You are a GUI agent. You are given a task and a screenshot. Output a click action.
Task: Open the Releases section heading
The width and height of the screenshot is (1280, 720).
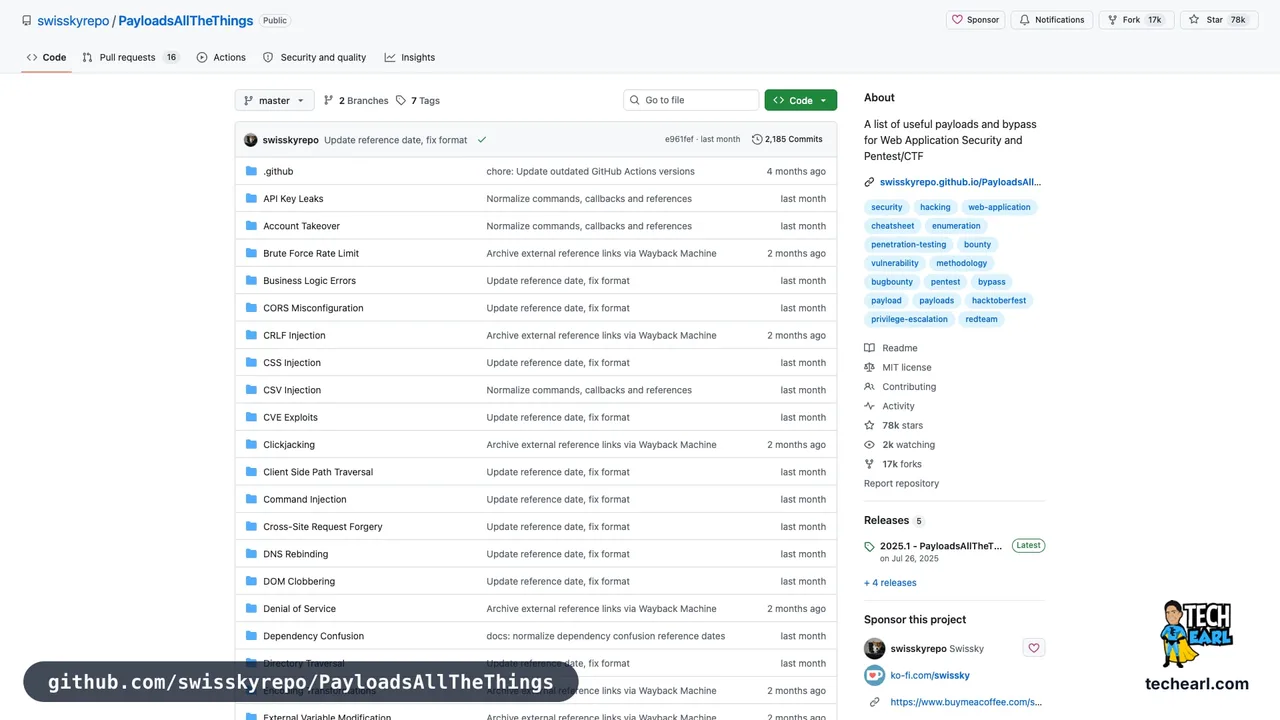coord(886,520)
